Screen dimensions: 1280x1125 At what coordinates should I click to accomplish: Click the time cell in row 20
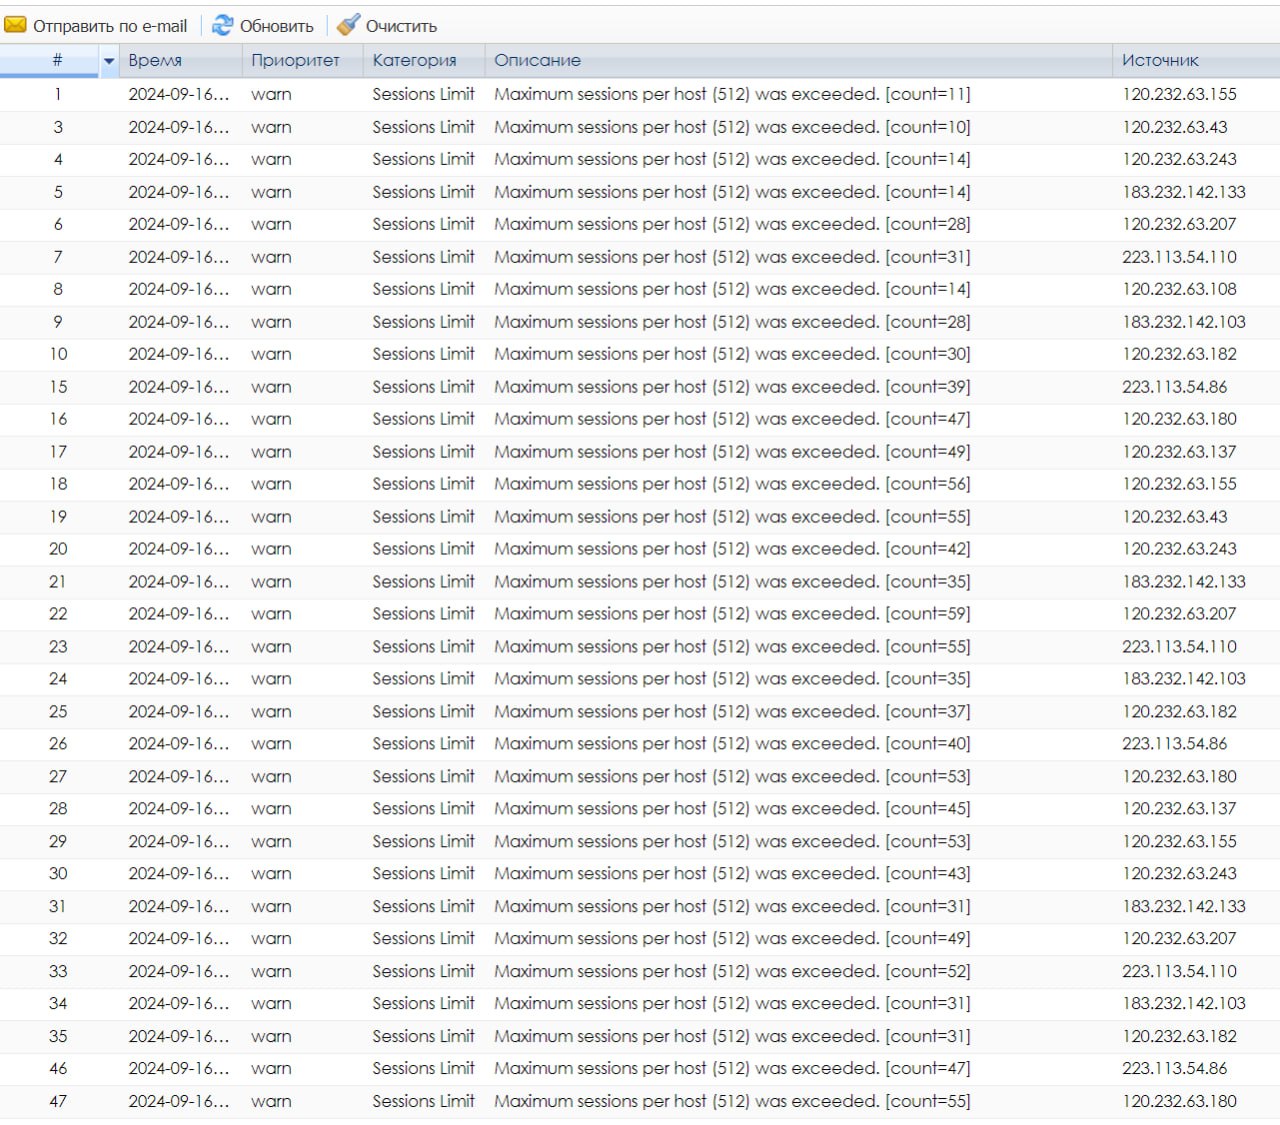click(x=178, y=549)
